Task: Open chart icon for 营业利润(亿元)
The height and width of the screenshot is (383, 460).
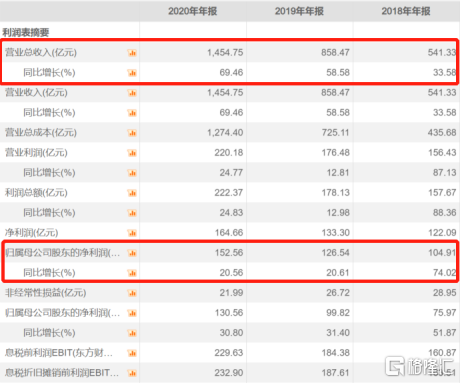Action: coord(132,153)
